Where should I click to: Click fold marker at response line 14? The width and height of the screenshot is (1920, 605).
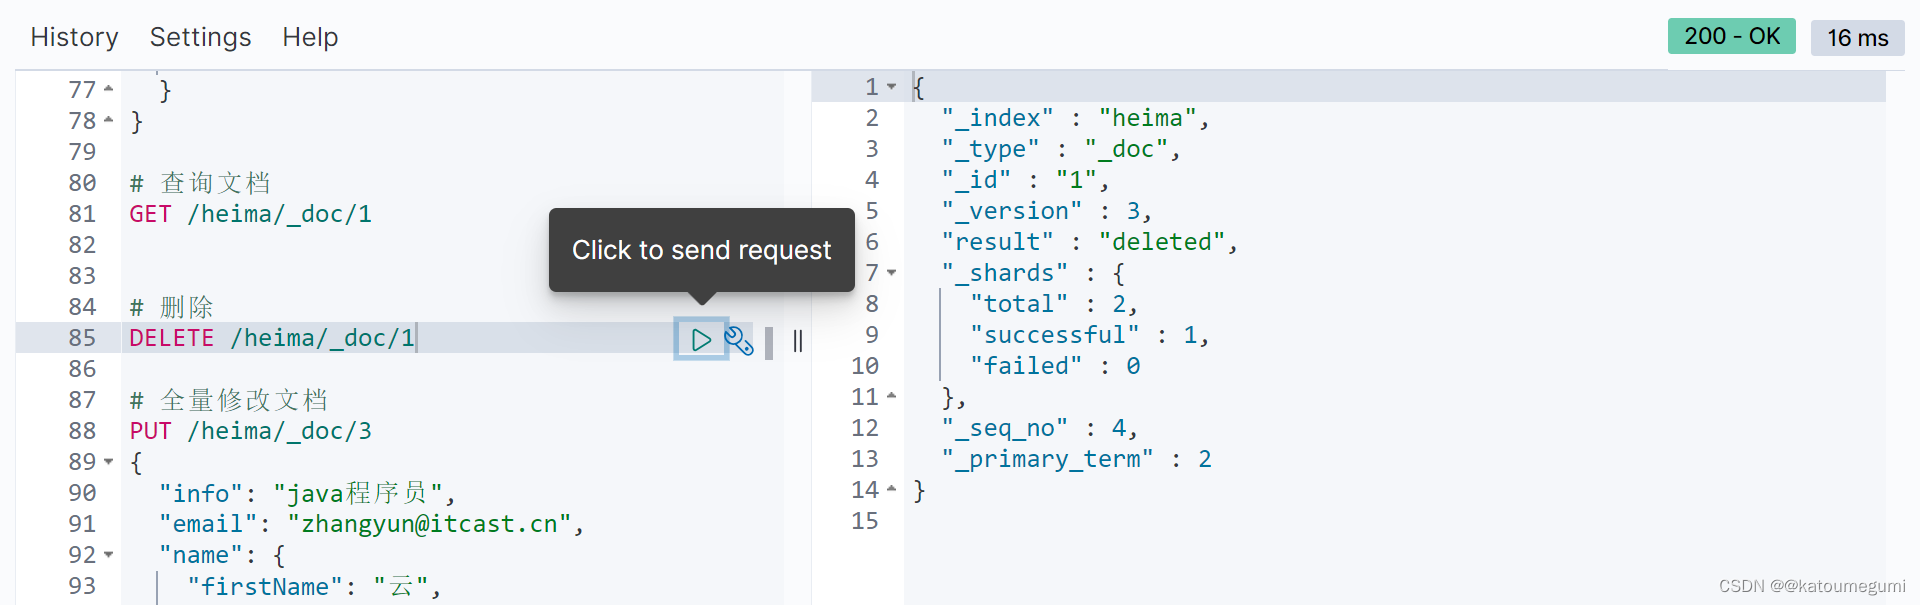tap(891, 490)
